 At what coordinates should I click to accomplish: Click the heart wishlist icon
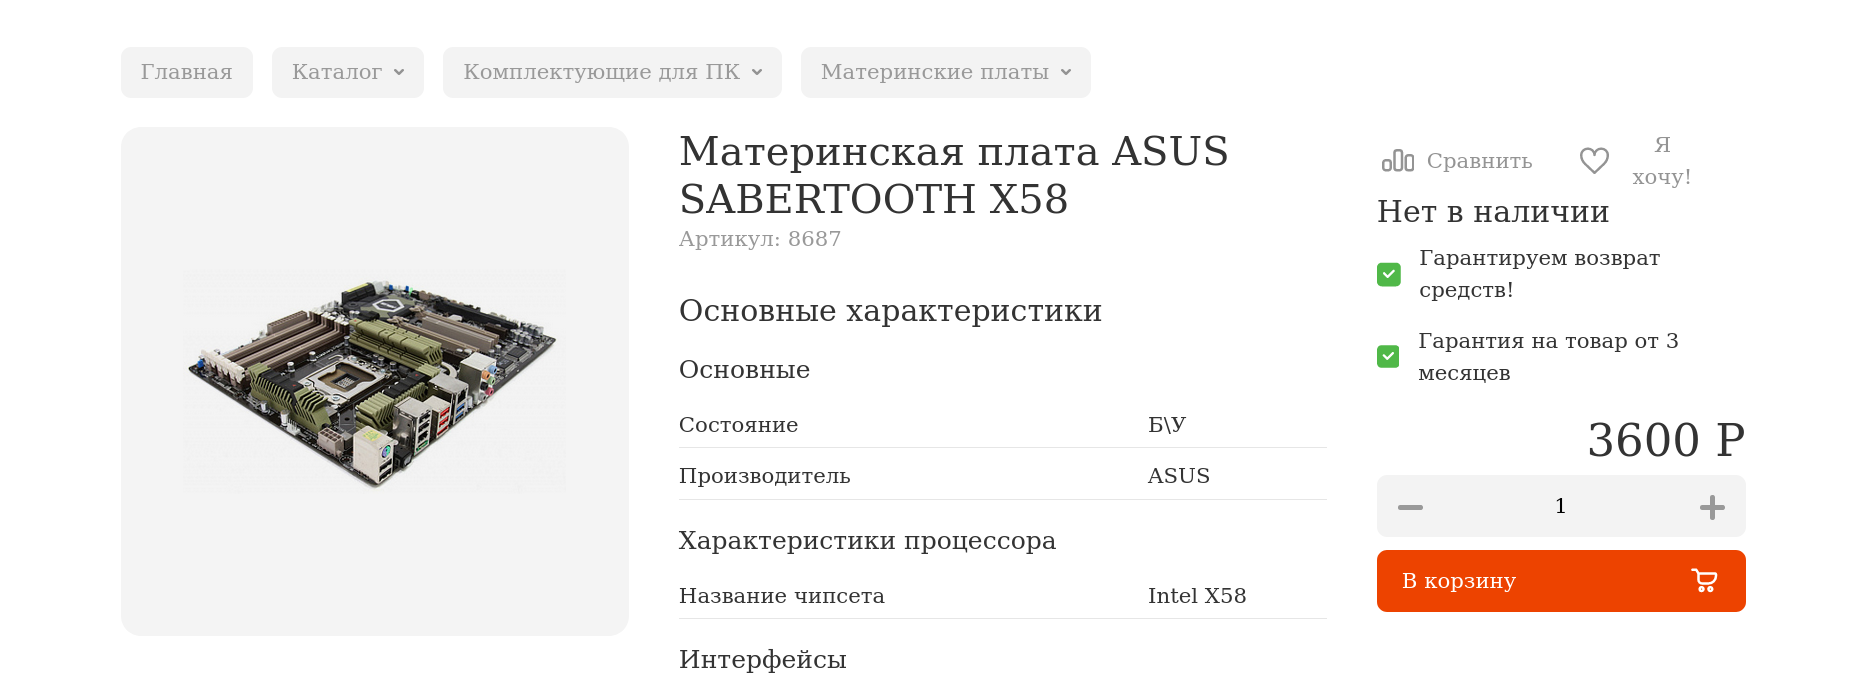tap(1594, 160)
